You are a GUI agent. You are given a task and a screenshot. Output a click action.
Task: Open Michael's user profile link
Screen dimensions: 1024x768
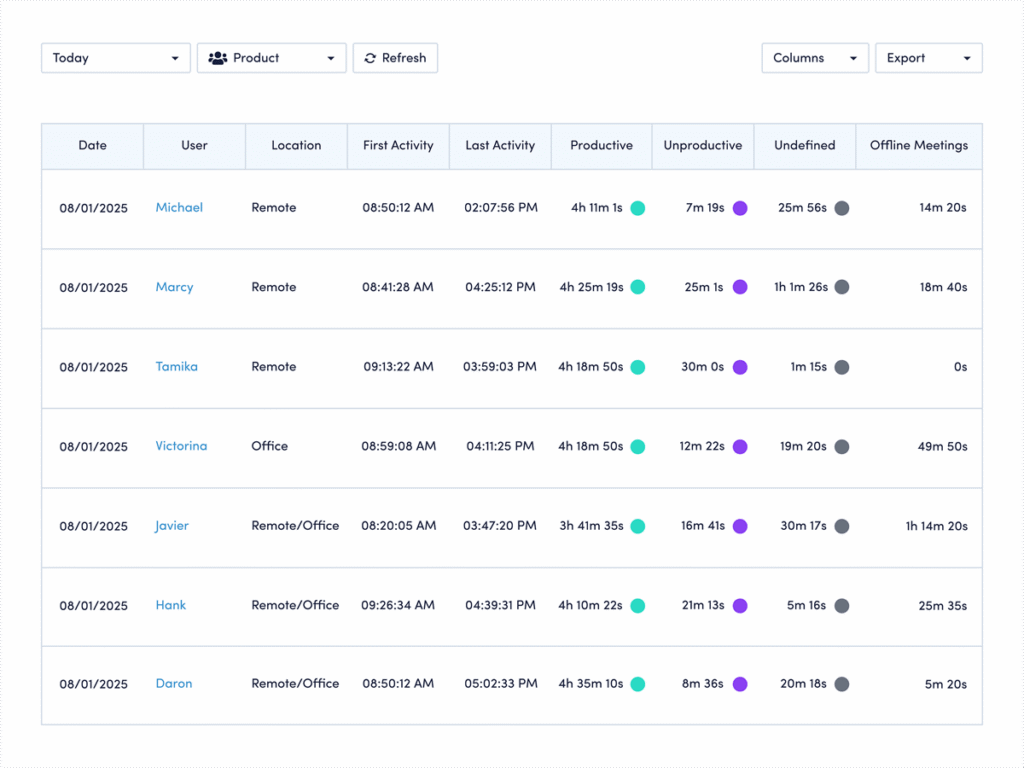click(x=179, y=208)
